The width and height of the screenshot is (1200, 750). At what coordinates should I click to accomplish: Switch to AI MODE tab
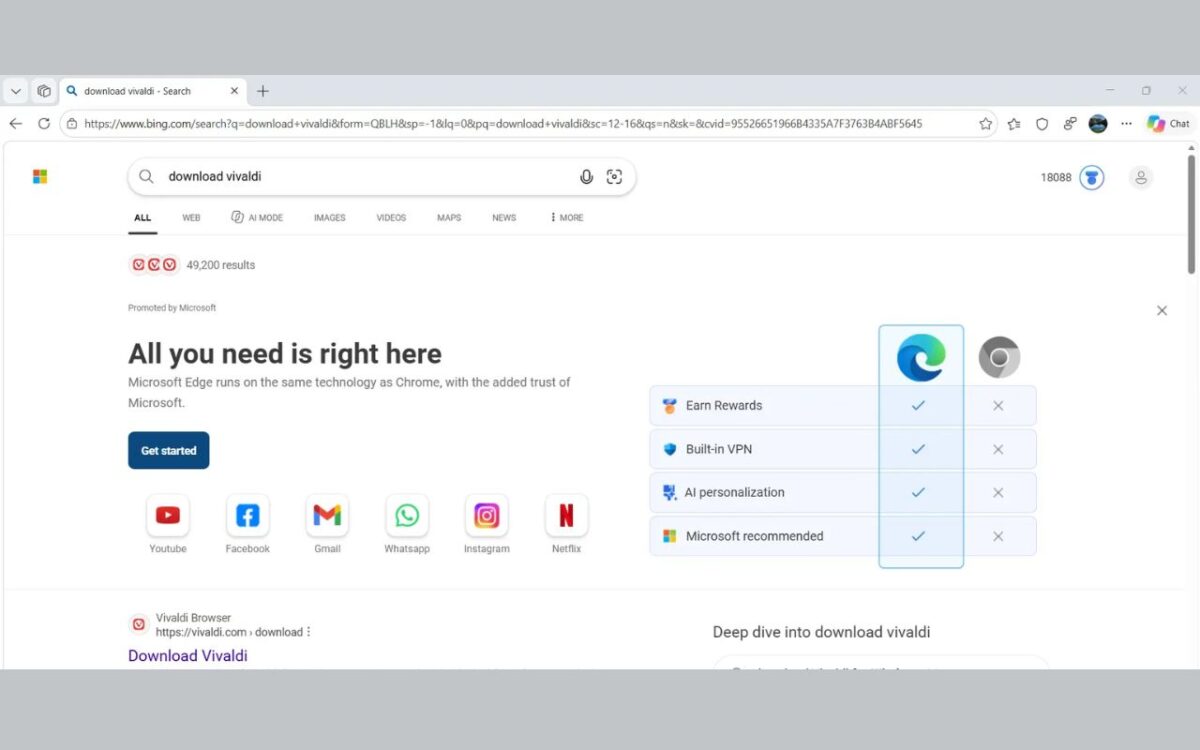(257, 218)
